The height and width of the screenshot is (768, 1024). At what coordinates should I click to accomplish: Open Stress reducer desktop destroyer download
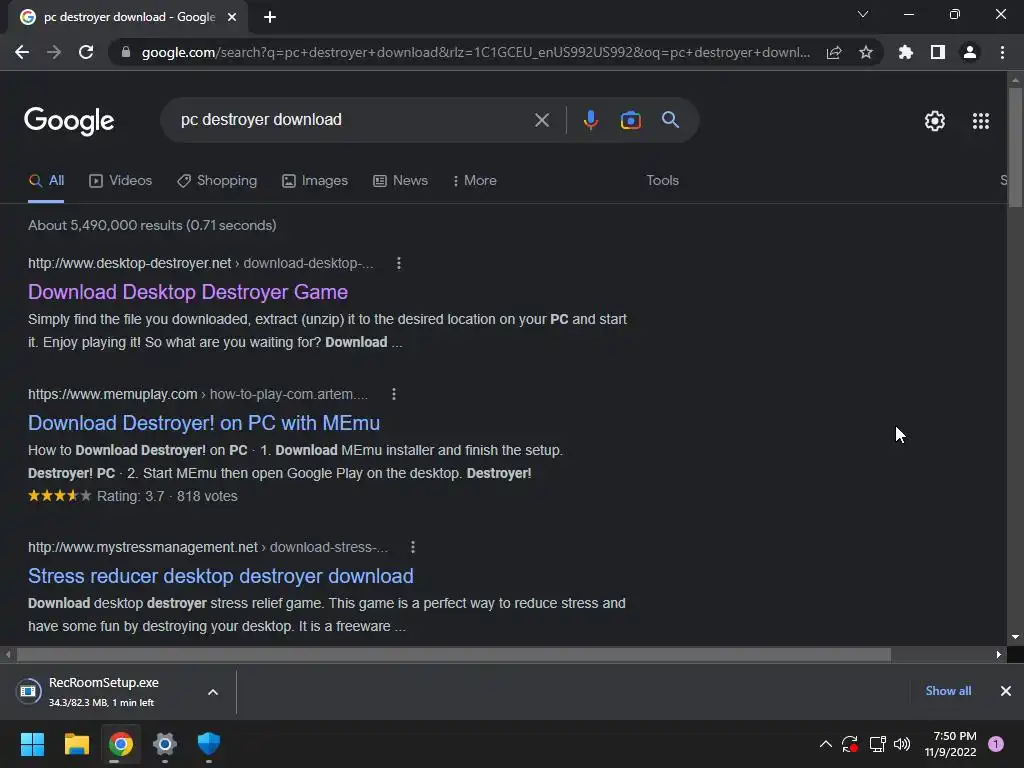pos(221,576)
